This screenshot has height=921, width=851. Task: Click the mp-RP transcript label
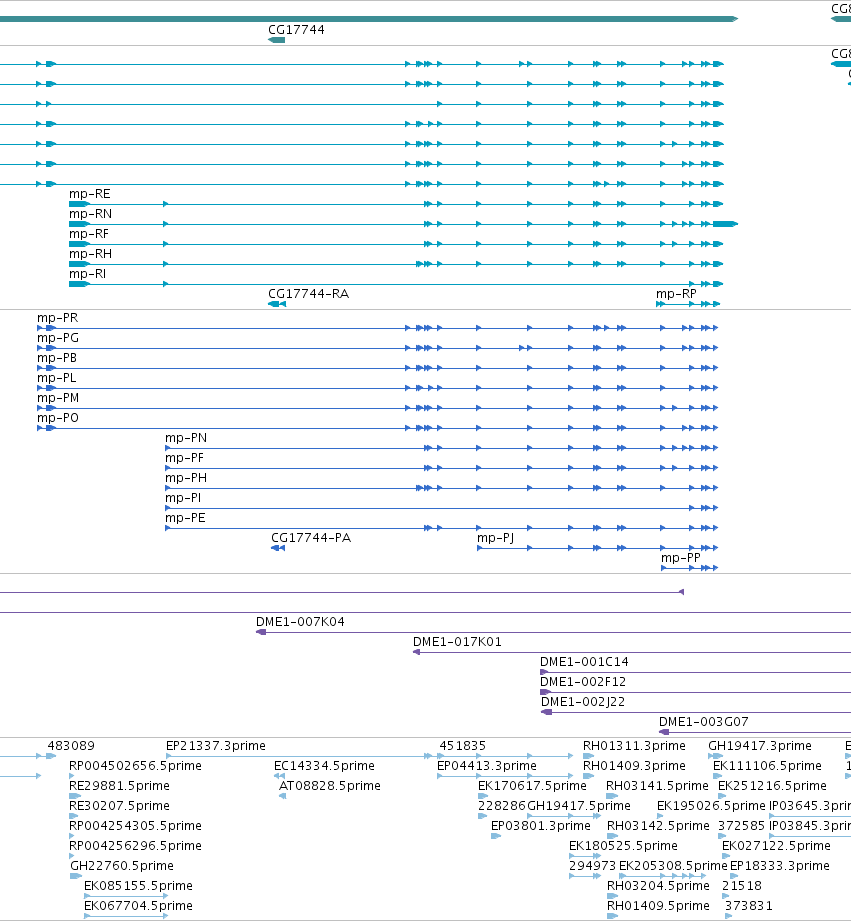point(676,294)
